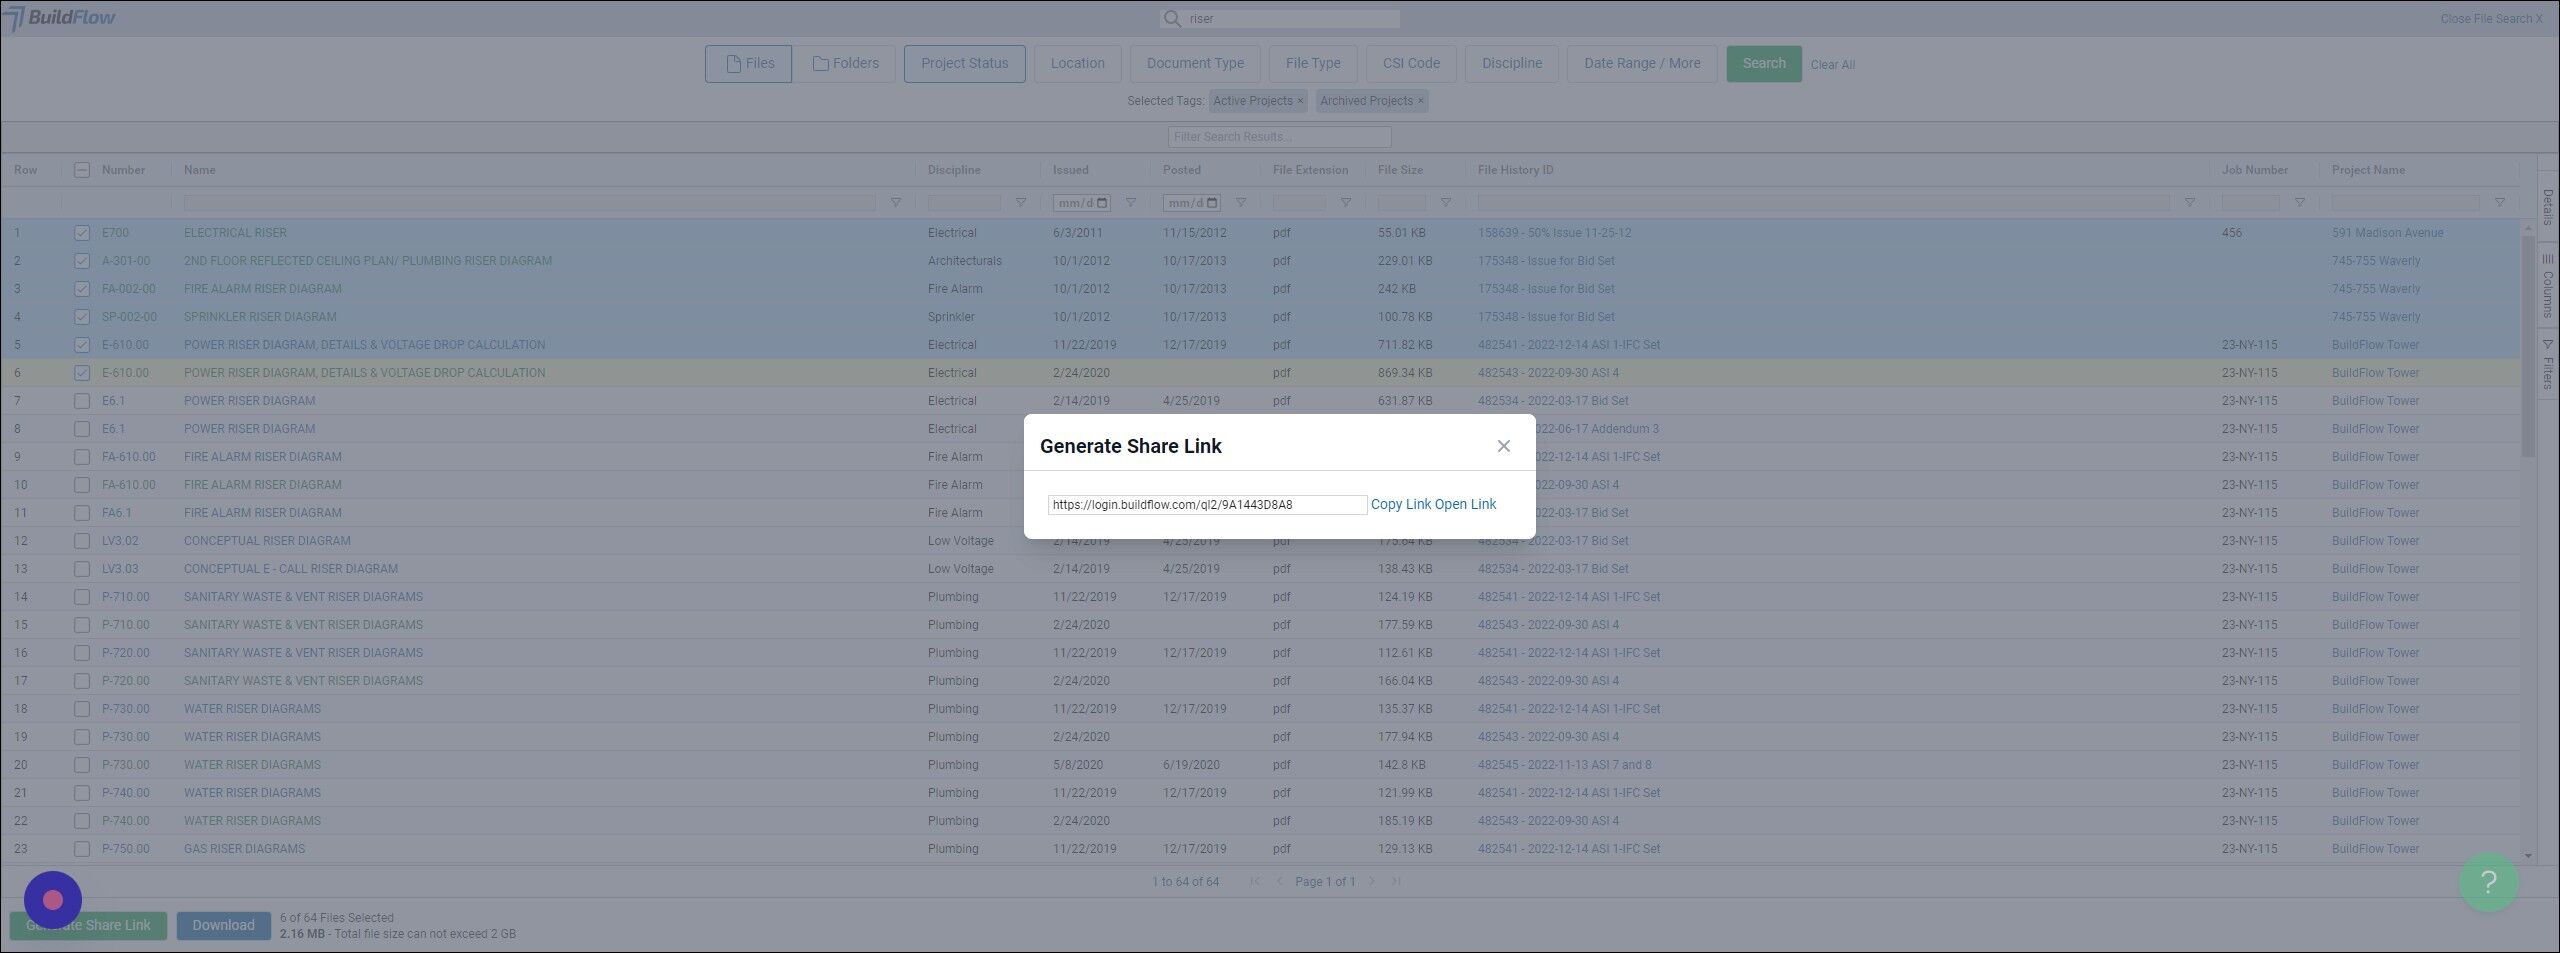The height and width of the screenshot is (953, 2560).
Task: Open the Discipline filter dropdown
Action: [1511, 64]
